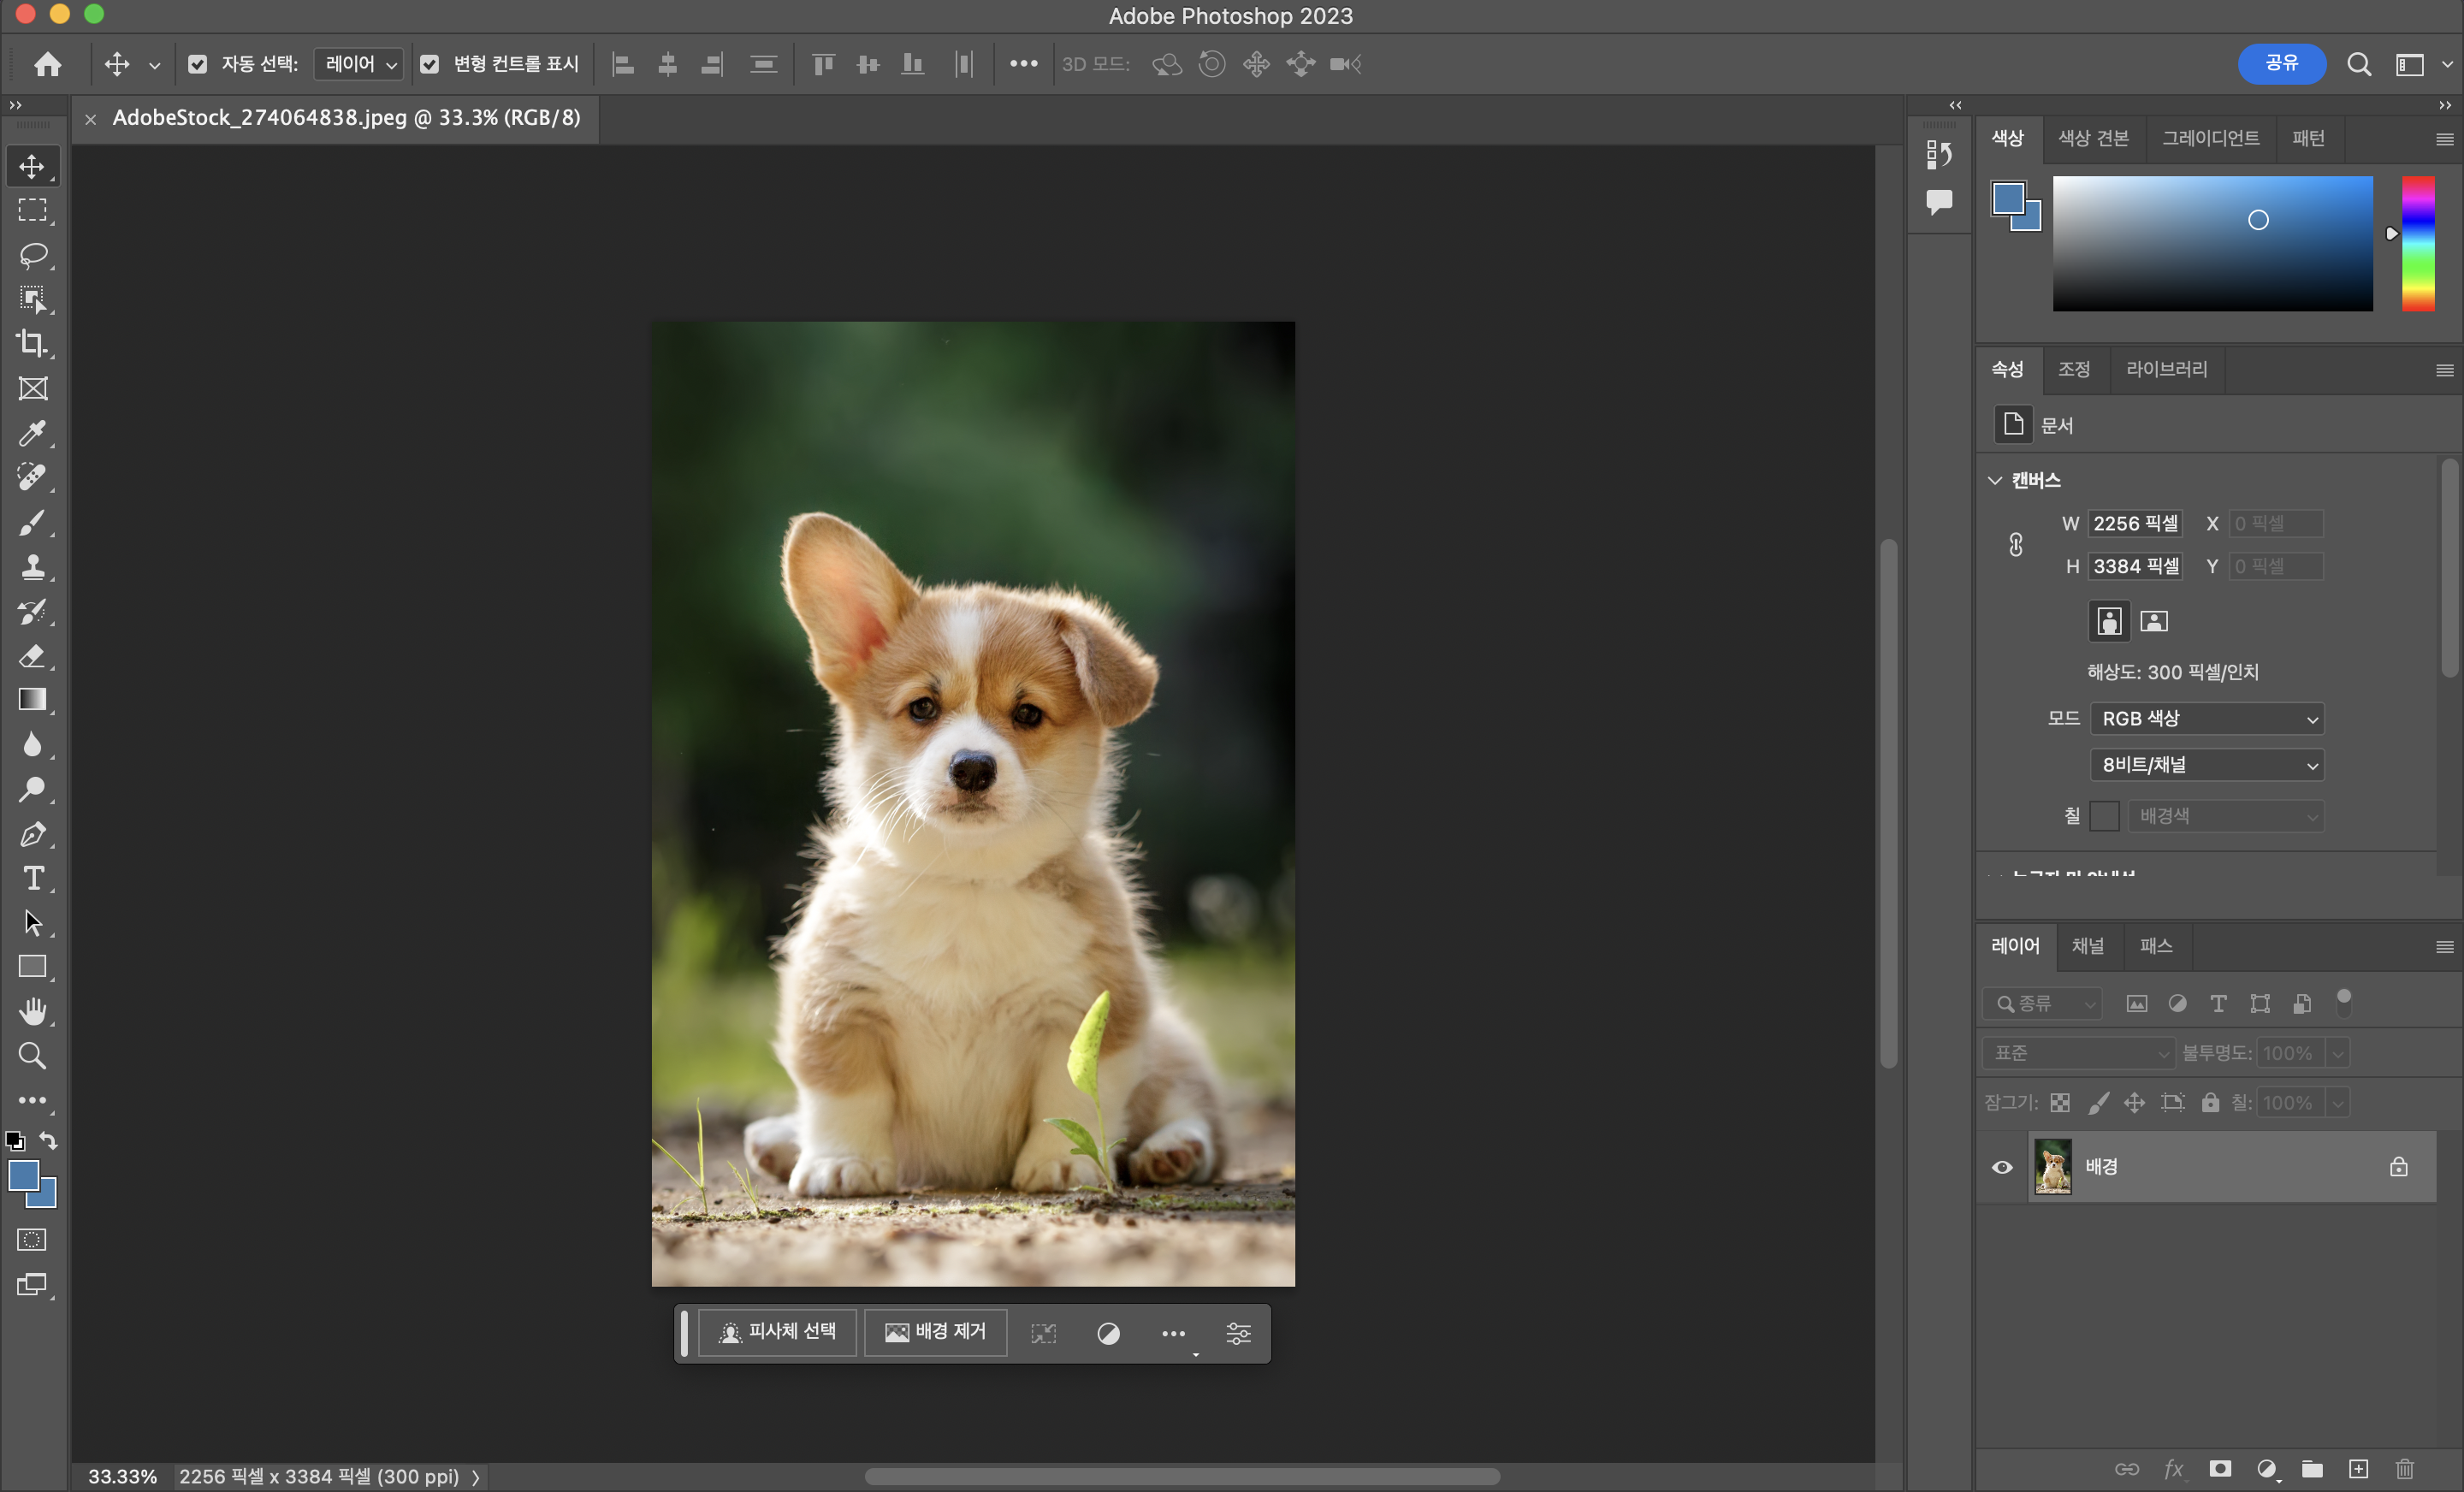Open the 그레이디언트 tab
This screenshot has width=2464, height=1492.
click(2210, 138)
